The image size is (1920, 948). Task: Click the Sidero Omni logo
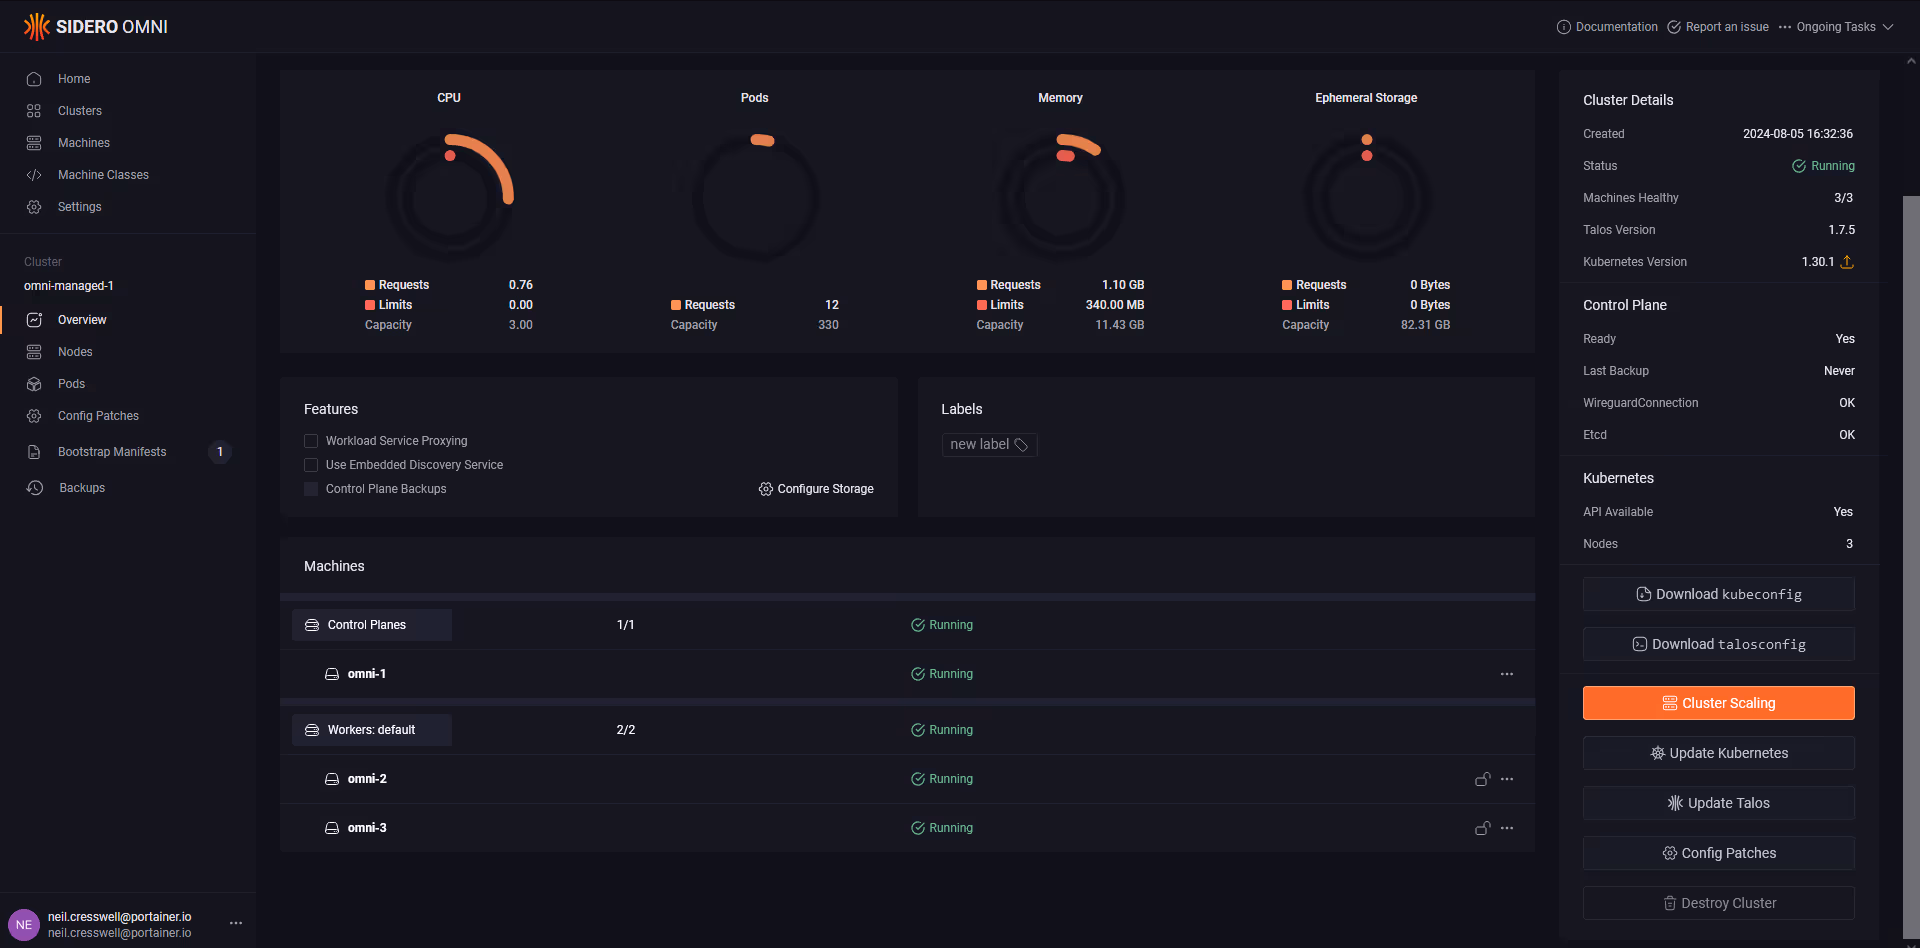[x=95, y=27]
